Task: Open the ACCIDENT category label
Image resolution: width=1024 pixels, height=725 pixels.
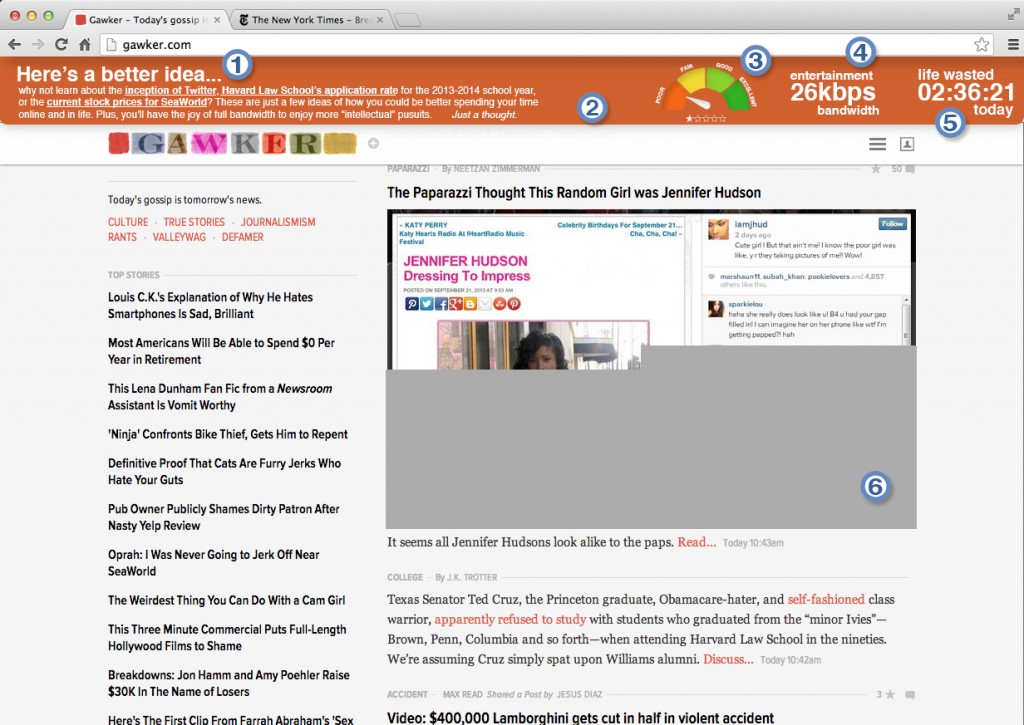Action: [407, 694]
